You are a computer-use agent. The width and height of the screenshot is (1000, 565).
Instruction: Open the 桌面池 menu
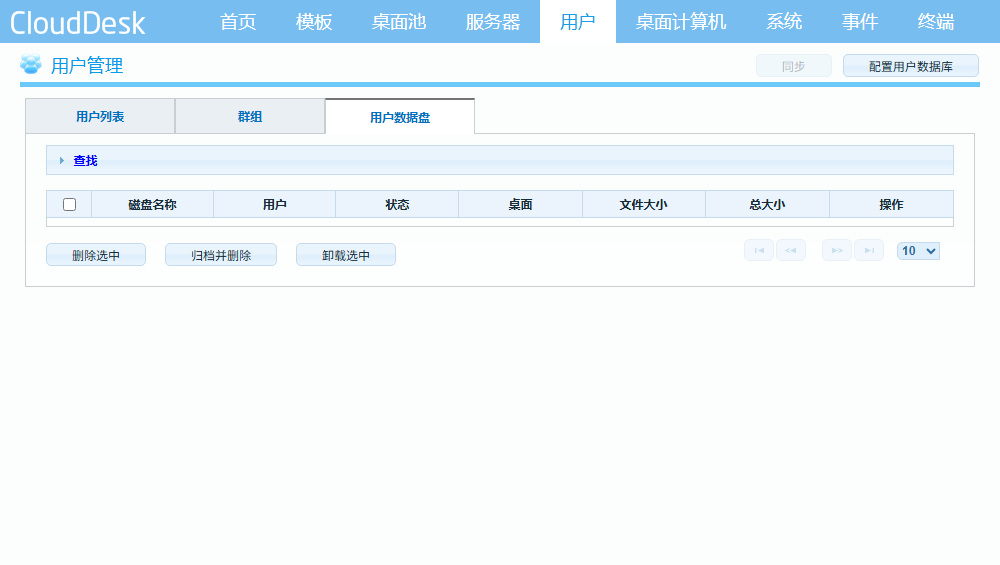399,22
